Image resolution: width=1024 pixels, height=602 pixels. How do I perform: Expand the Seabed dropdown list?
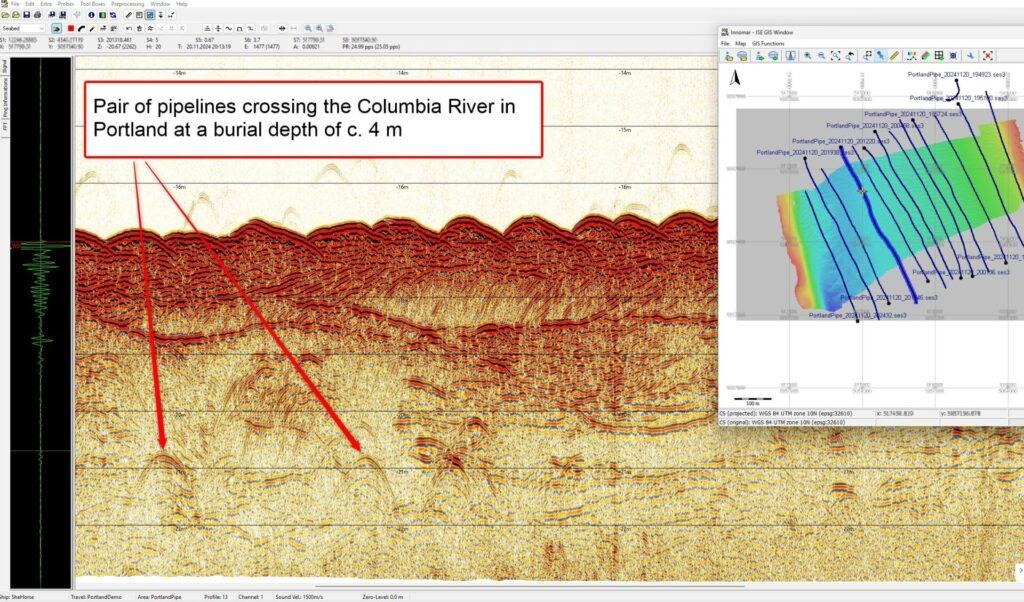click(x=41, y=28)
